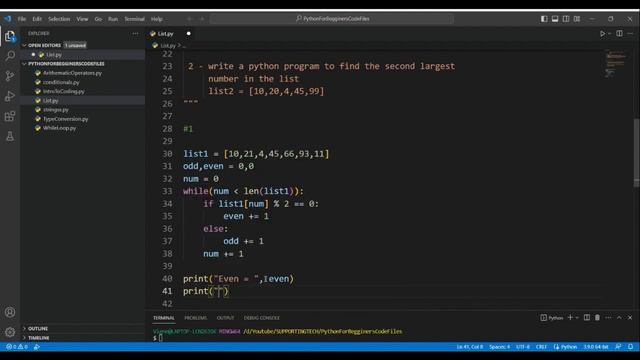Kill terminal with trash icon
The height and width of the screenshot is (360, 640).
(597, 318)
